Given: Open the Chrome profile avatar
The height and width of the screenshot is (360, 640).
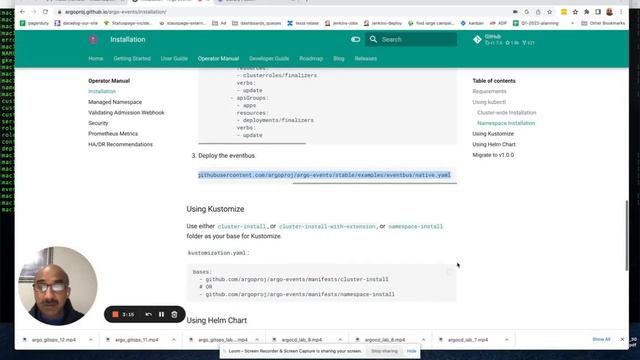Looking at the screenshot, I should pyautogui.click(x=609, y=12).
